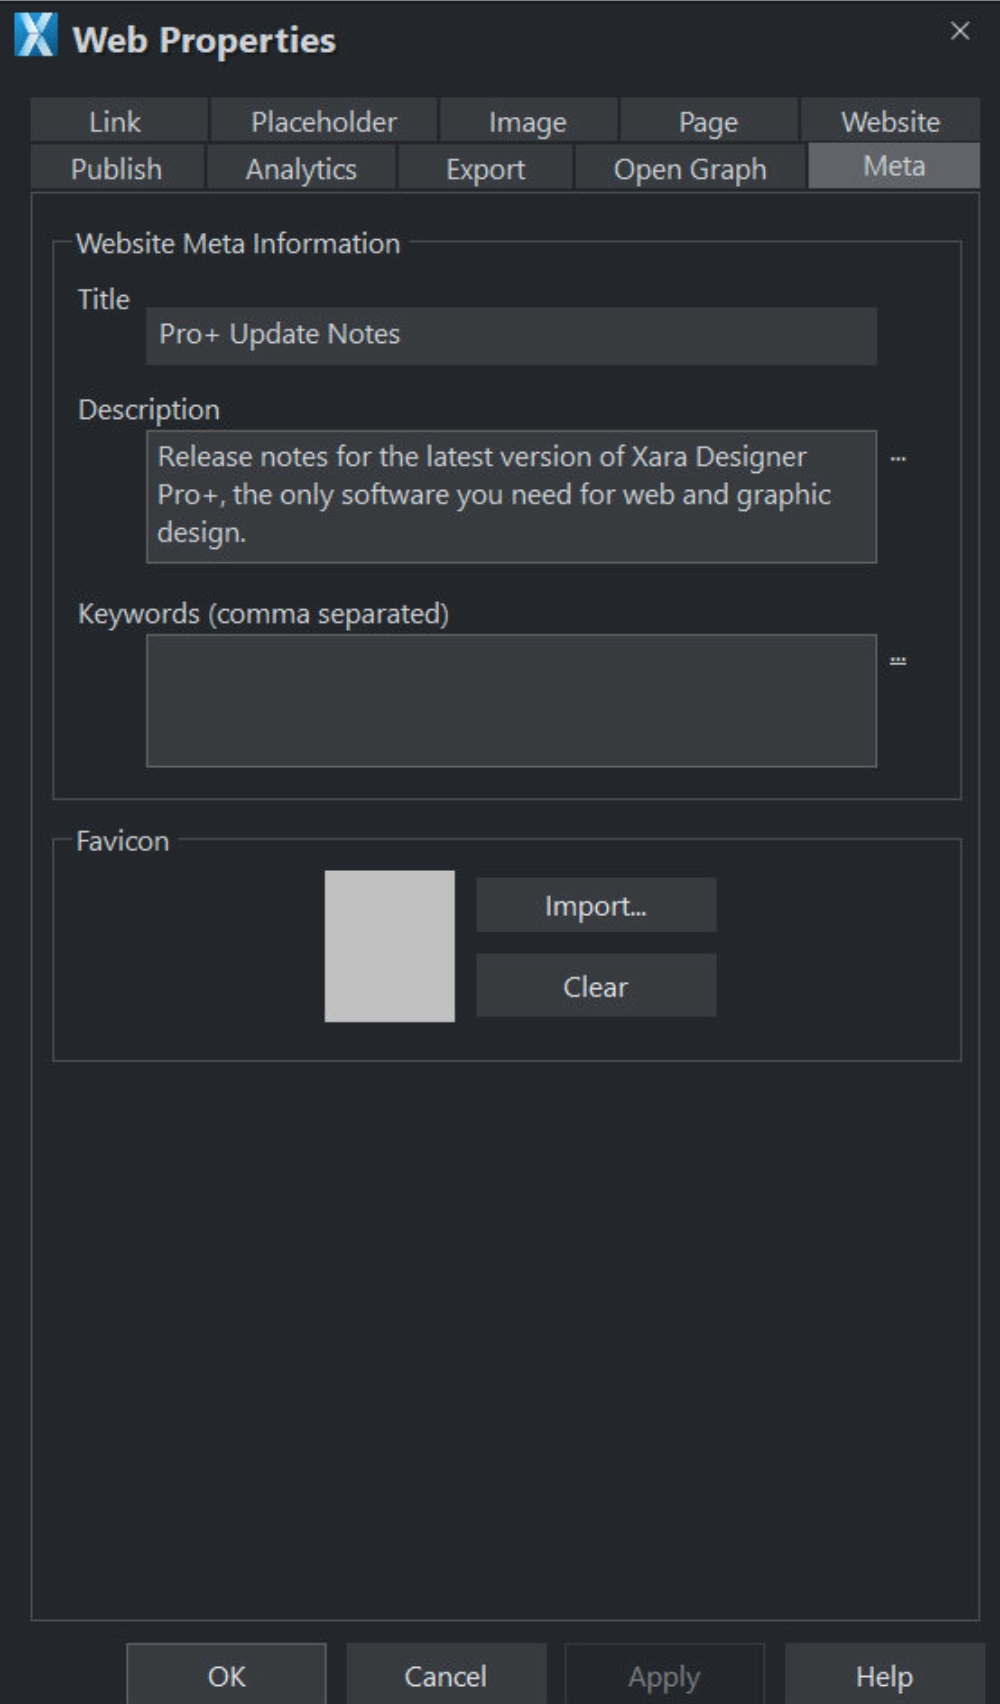Expand the Description editor via ellipsis icon
The width and height of the screenshot is (1000, 1704).
point(898,459)
